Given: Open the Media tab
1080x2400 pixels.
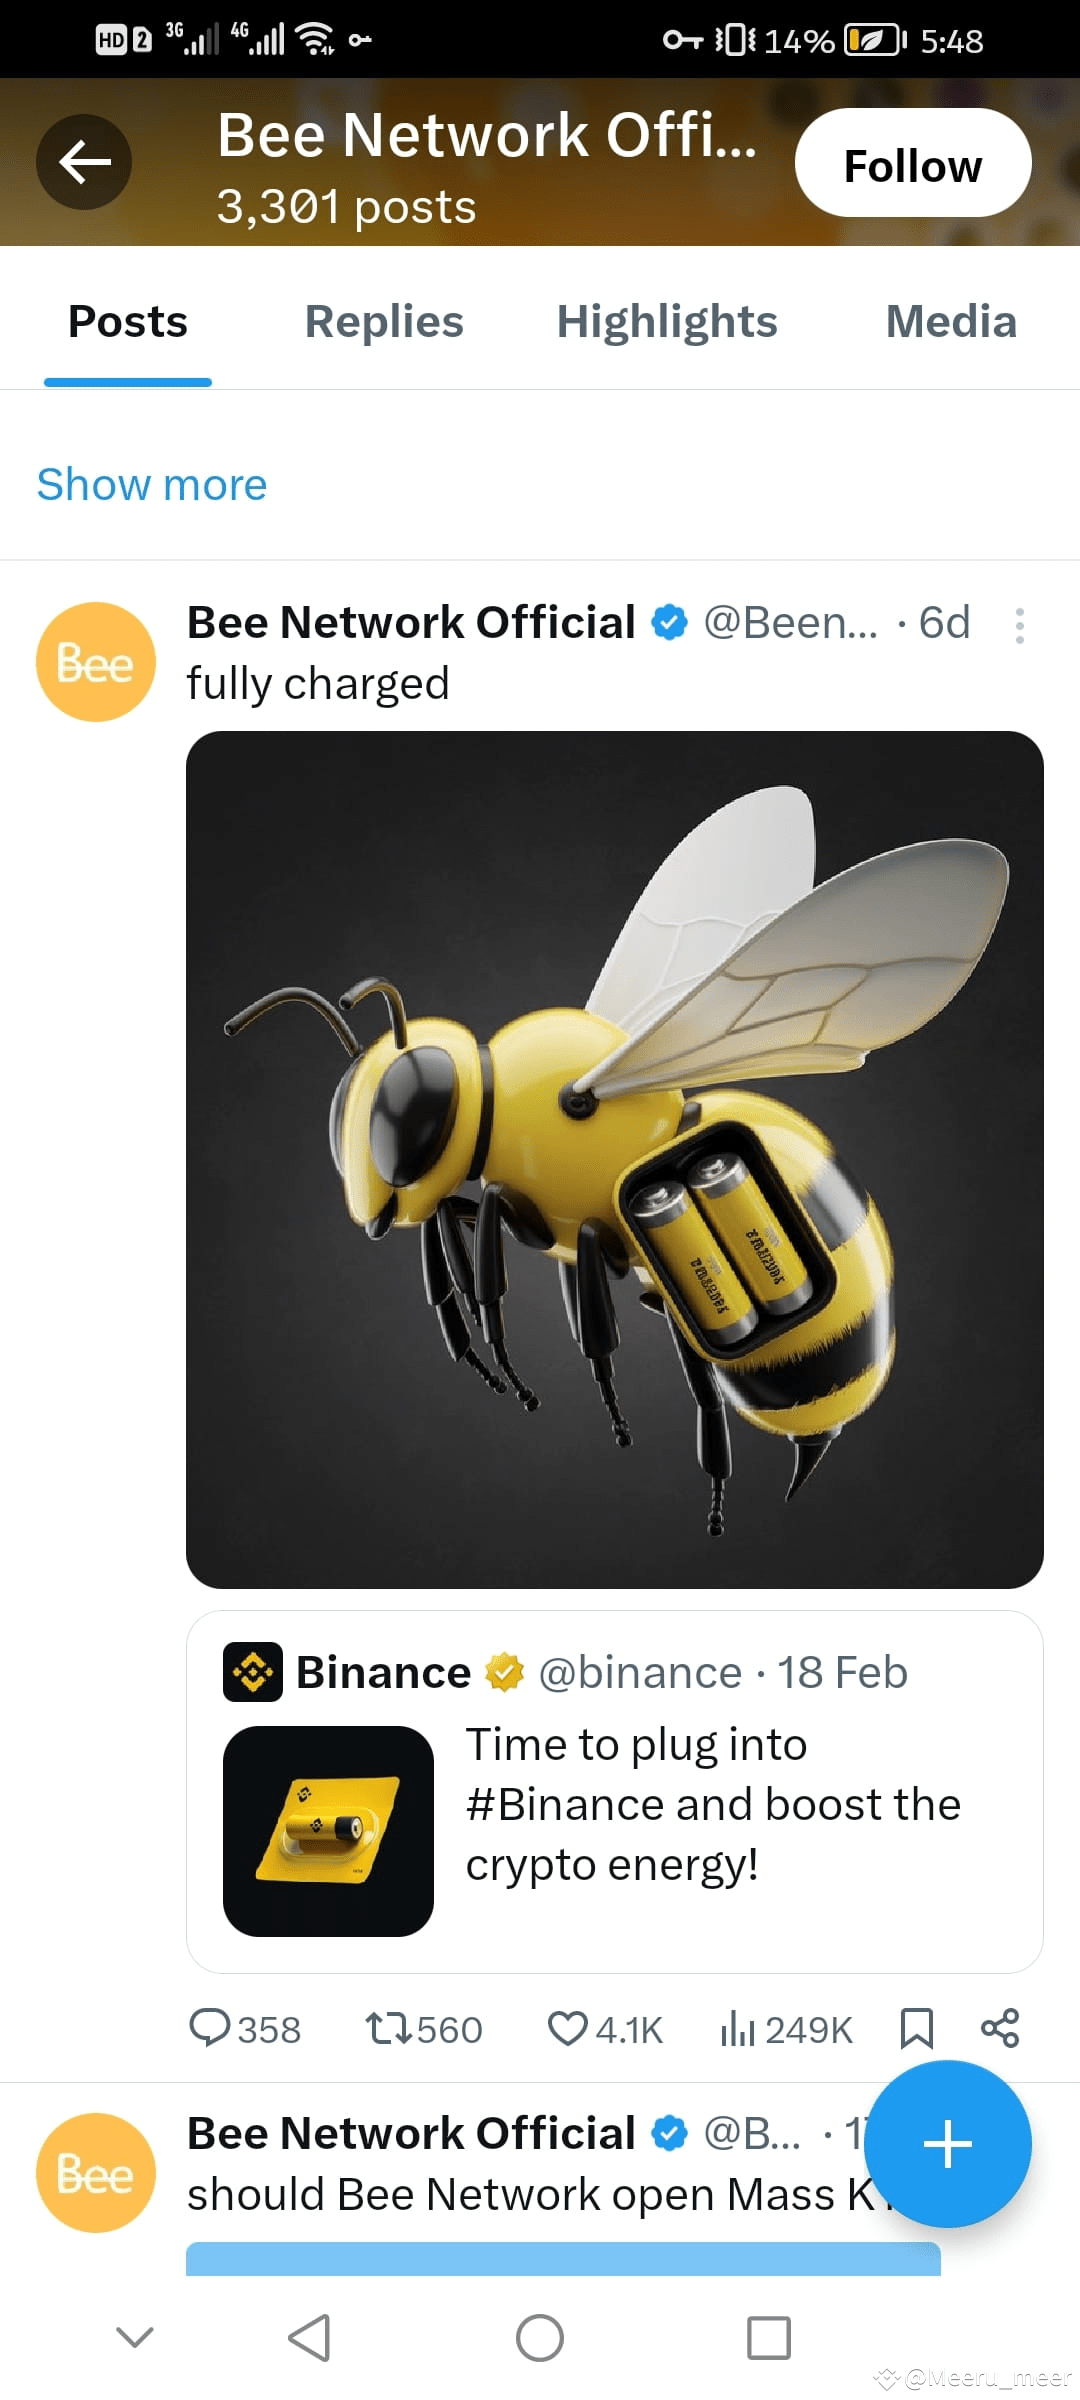Looking at the screenshot, I should [950, 321].
